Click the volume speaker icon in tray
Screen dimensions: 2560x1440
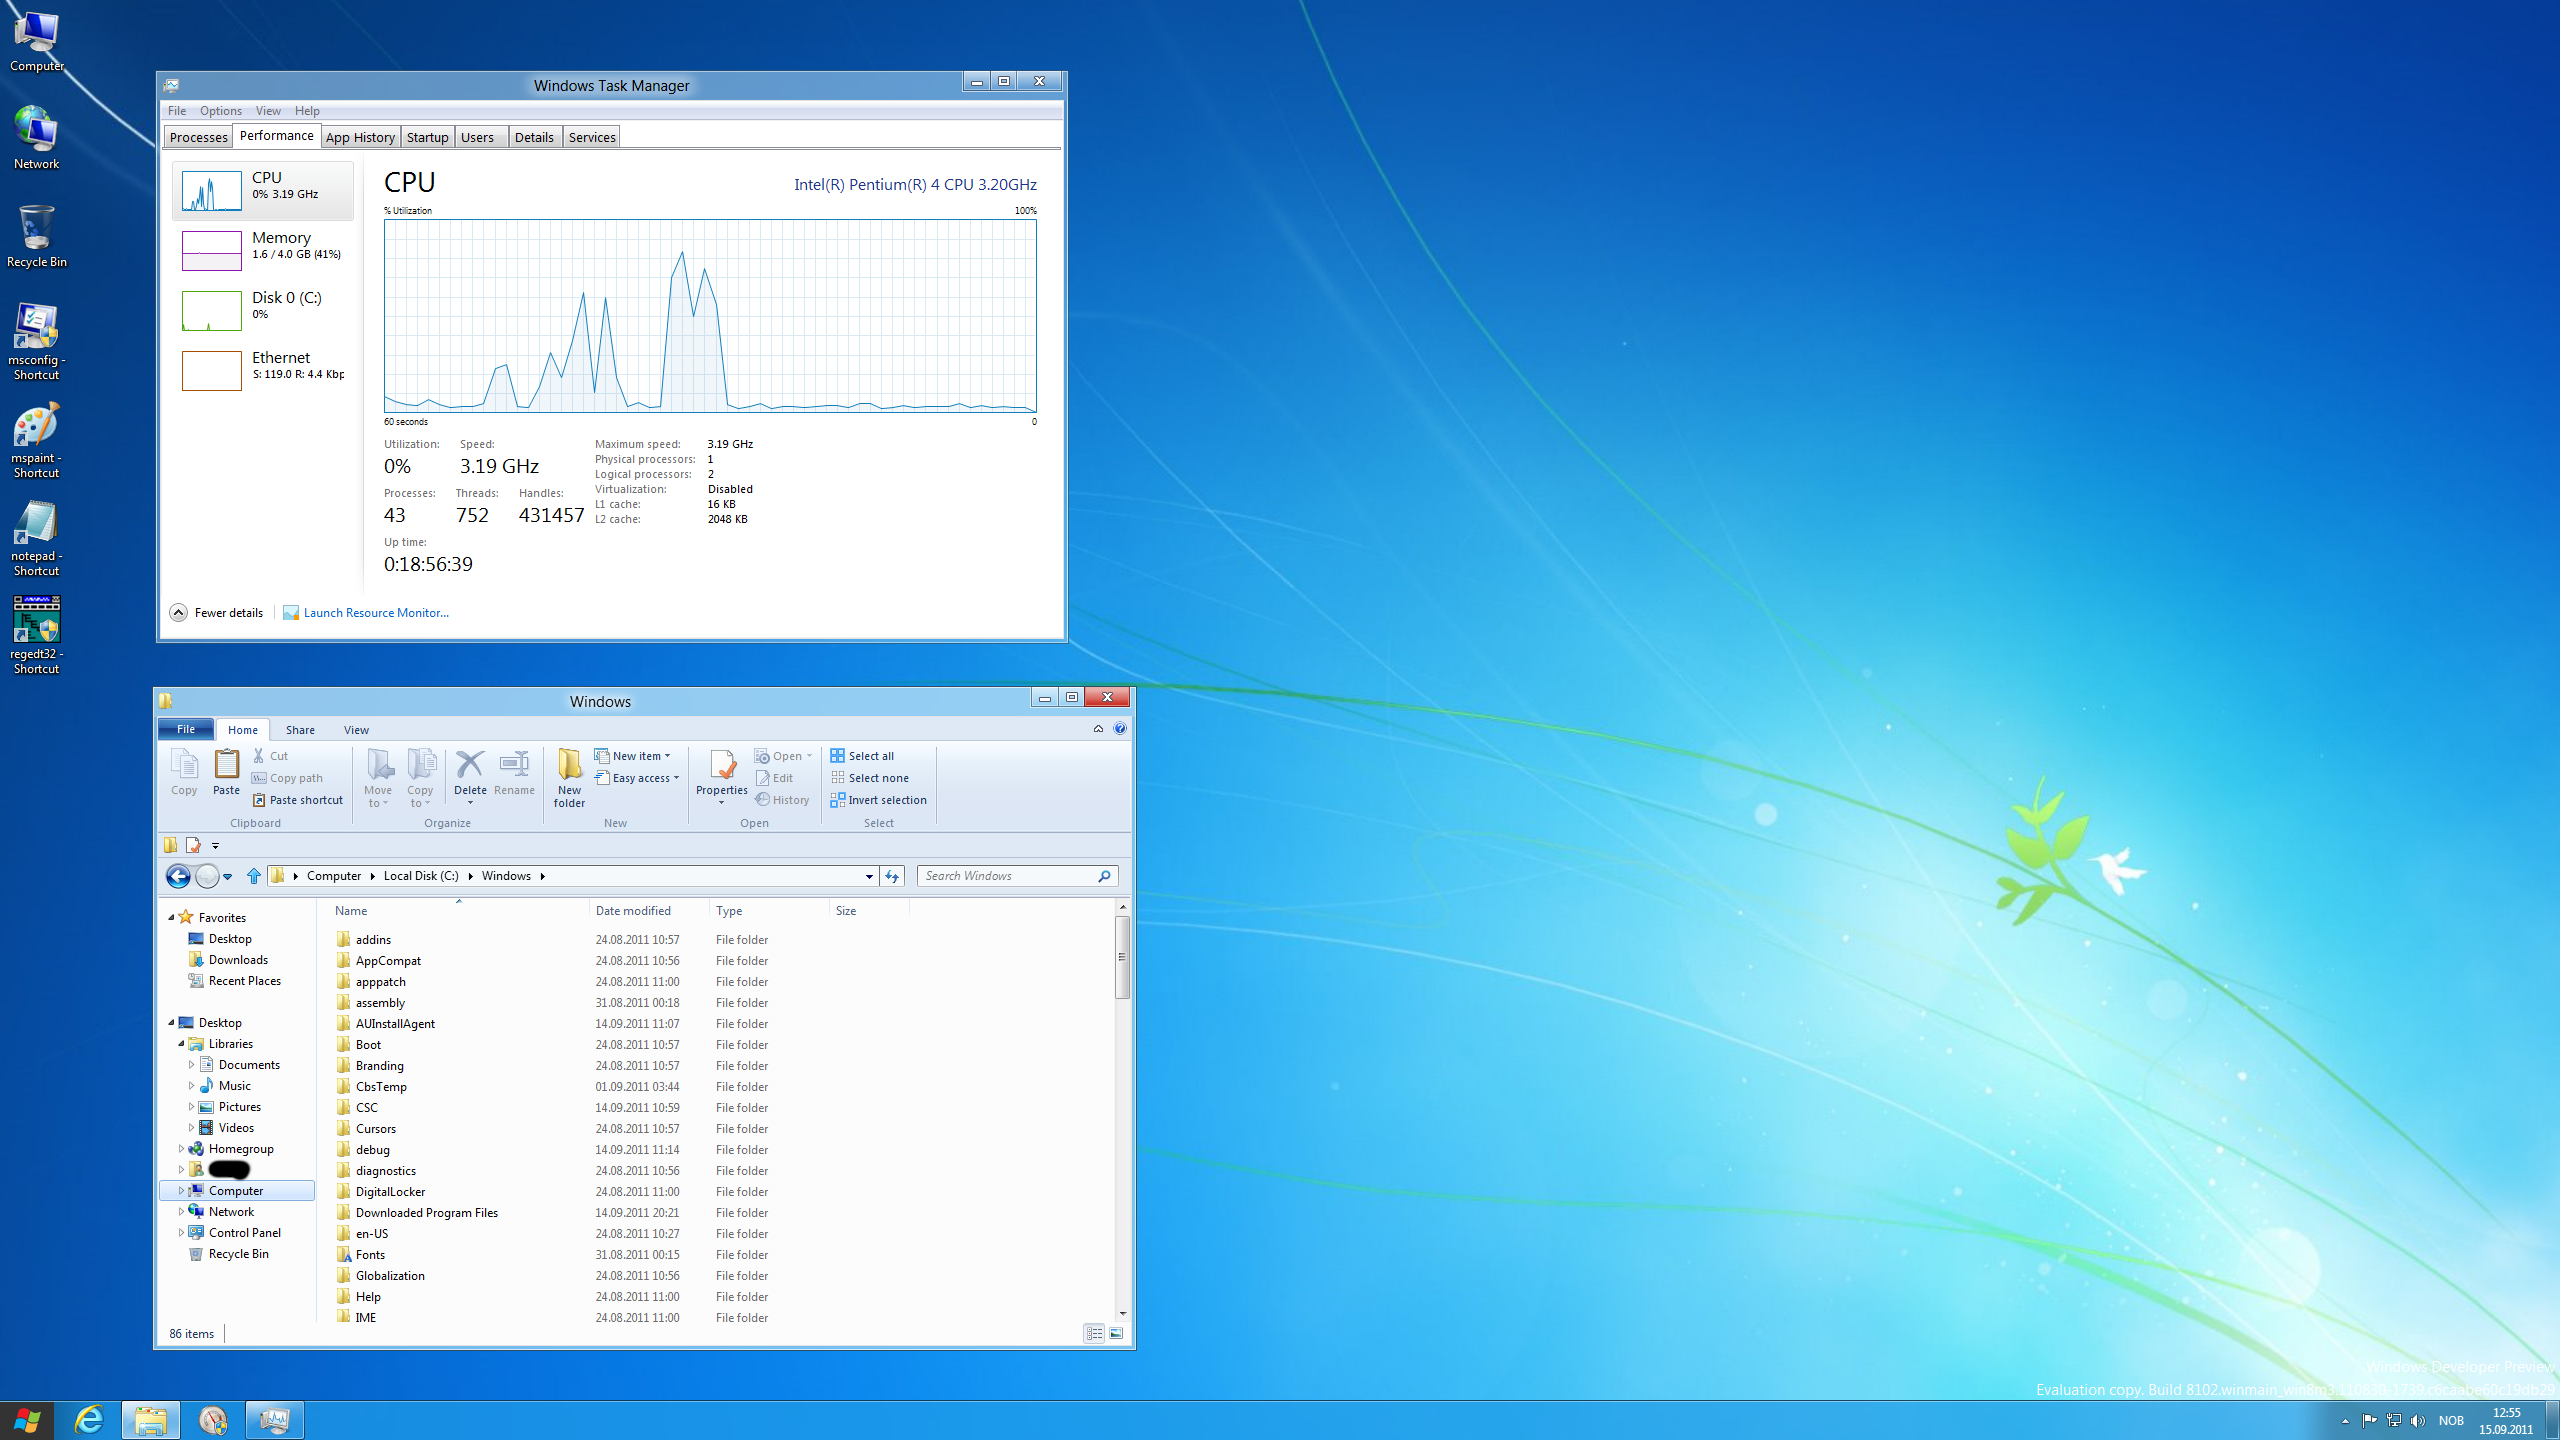click(x=2418, y=1420)
